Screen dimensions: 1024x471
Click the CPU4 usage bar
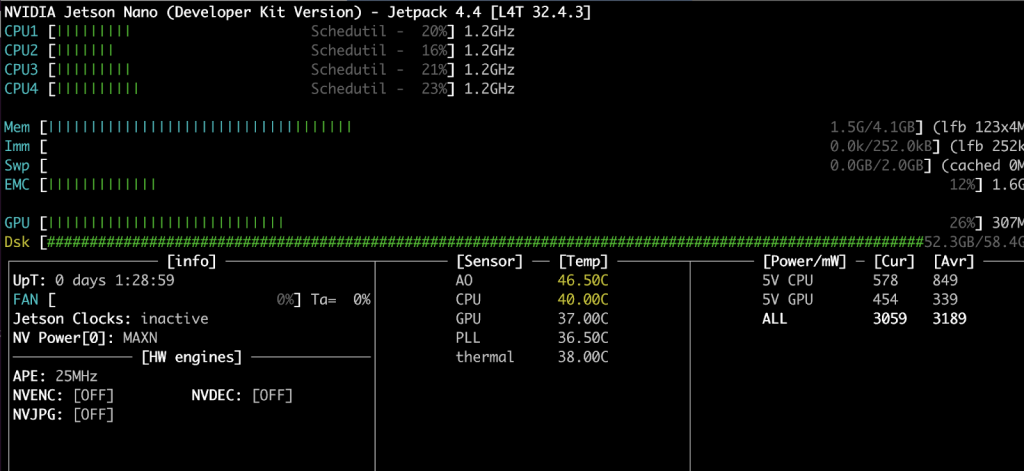(97, 89)
